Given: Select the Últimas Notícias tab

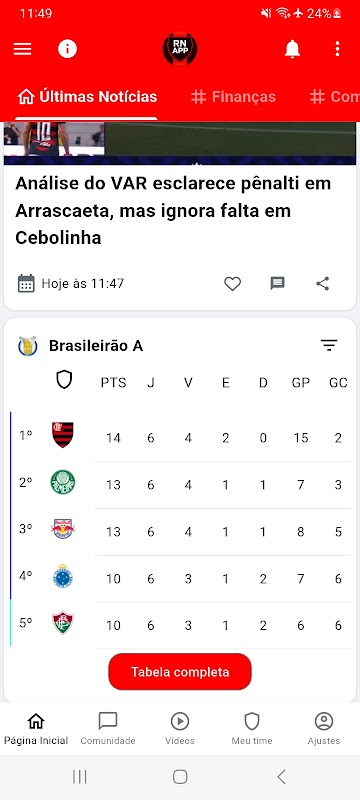Looking at the screenshot, I should (87, 97).
